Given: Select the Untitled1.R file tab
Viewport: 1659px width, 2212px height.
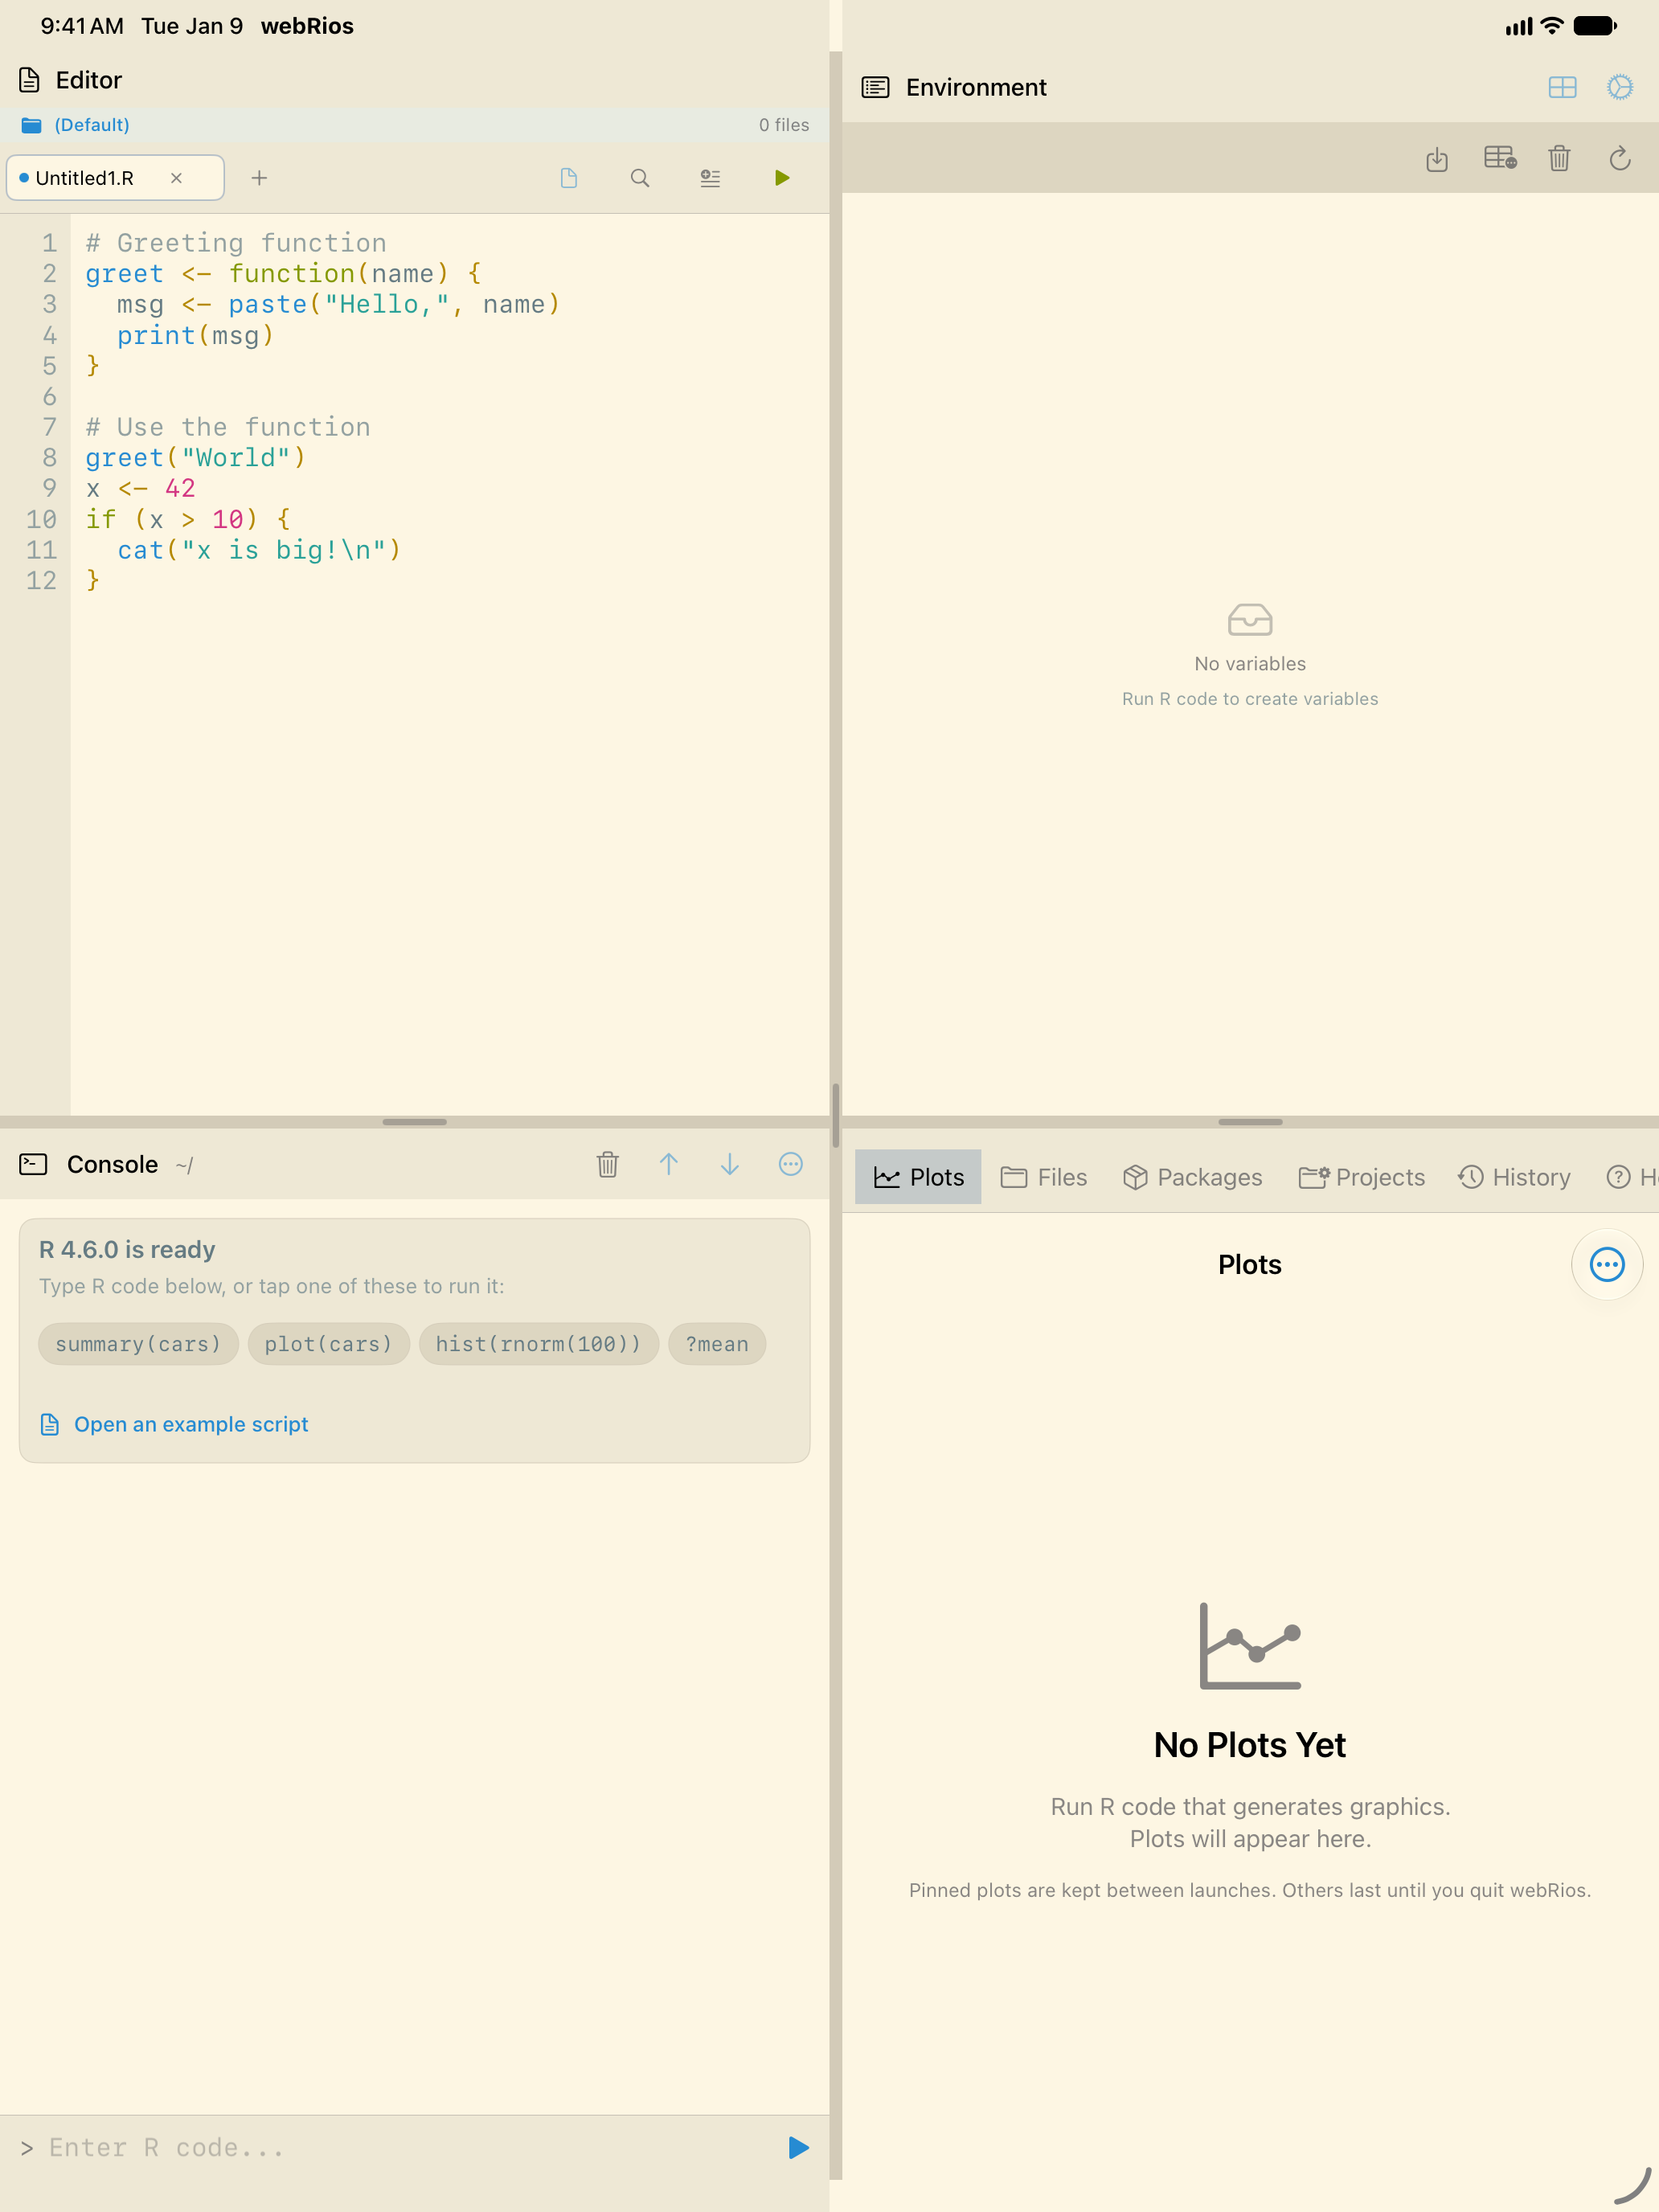Looking at the screenshot, I should click(115, 178).
